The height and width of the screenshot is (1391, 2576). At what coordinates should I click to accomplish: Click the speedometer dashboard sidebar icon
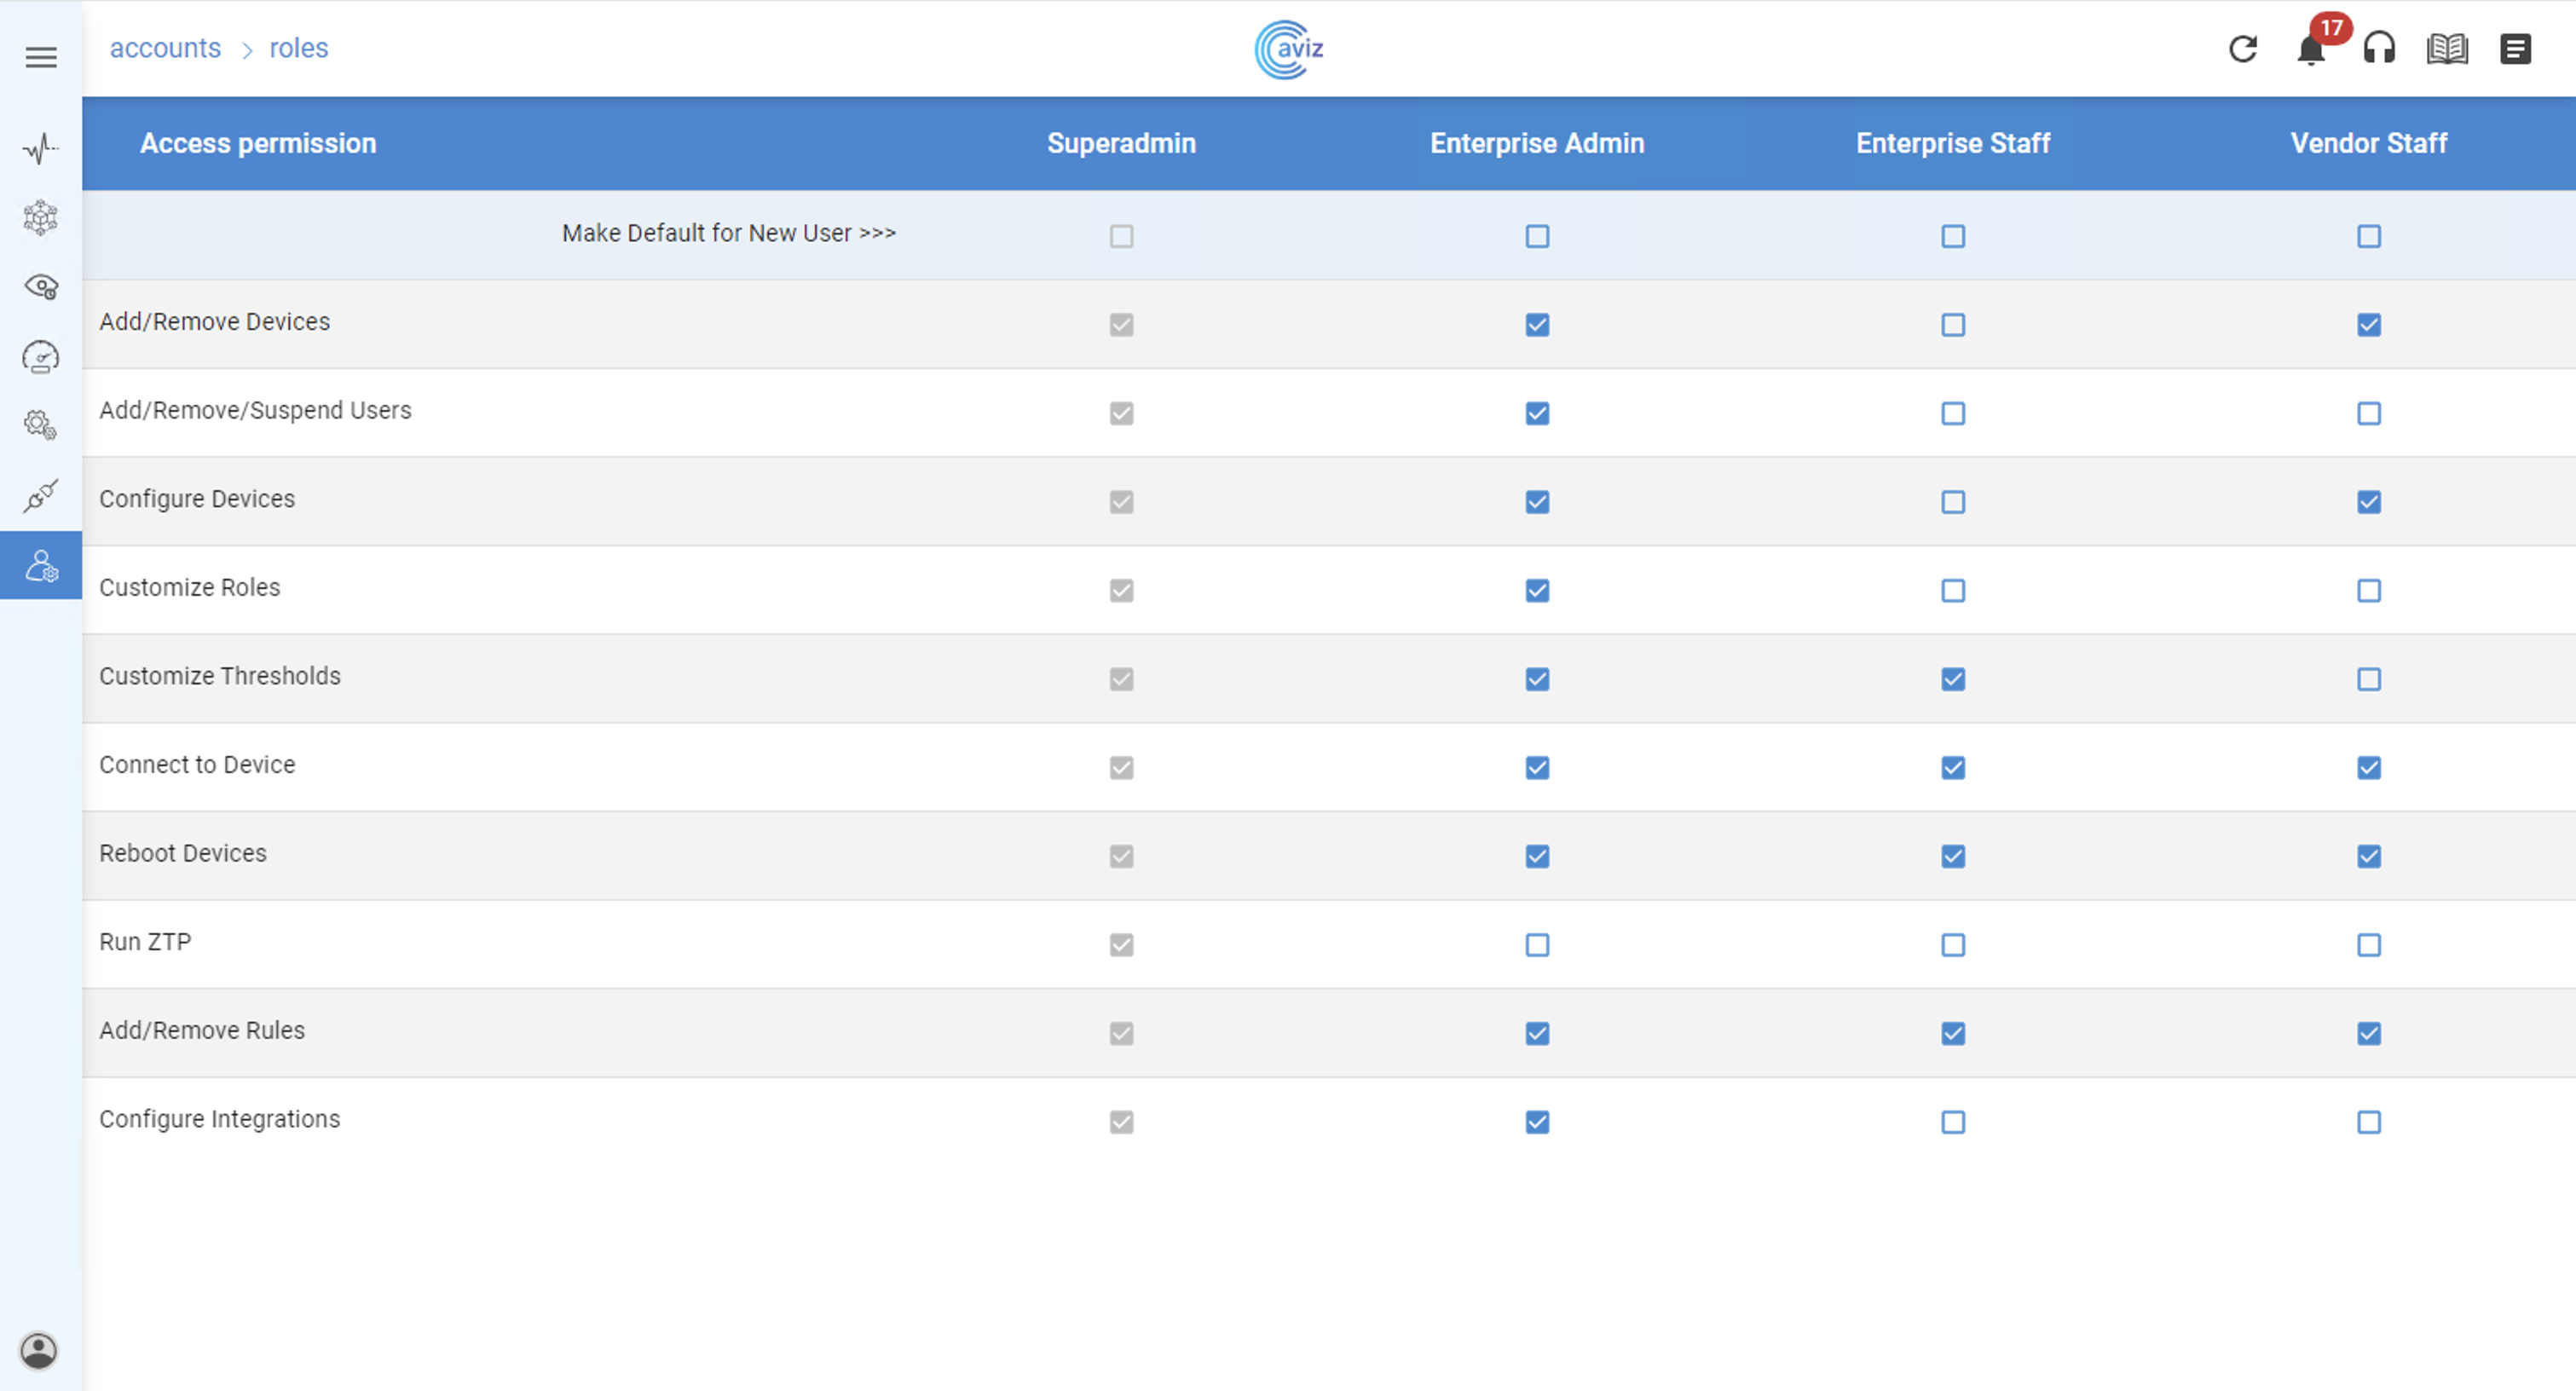41,357
